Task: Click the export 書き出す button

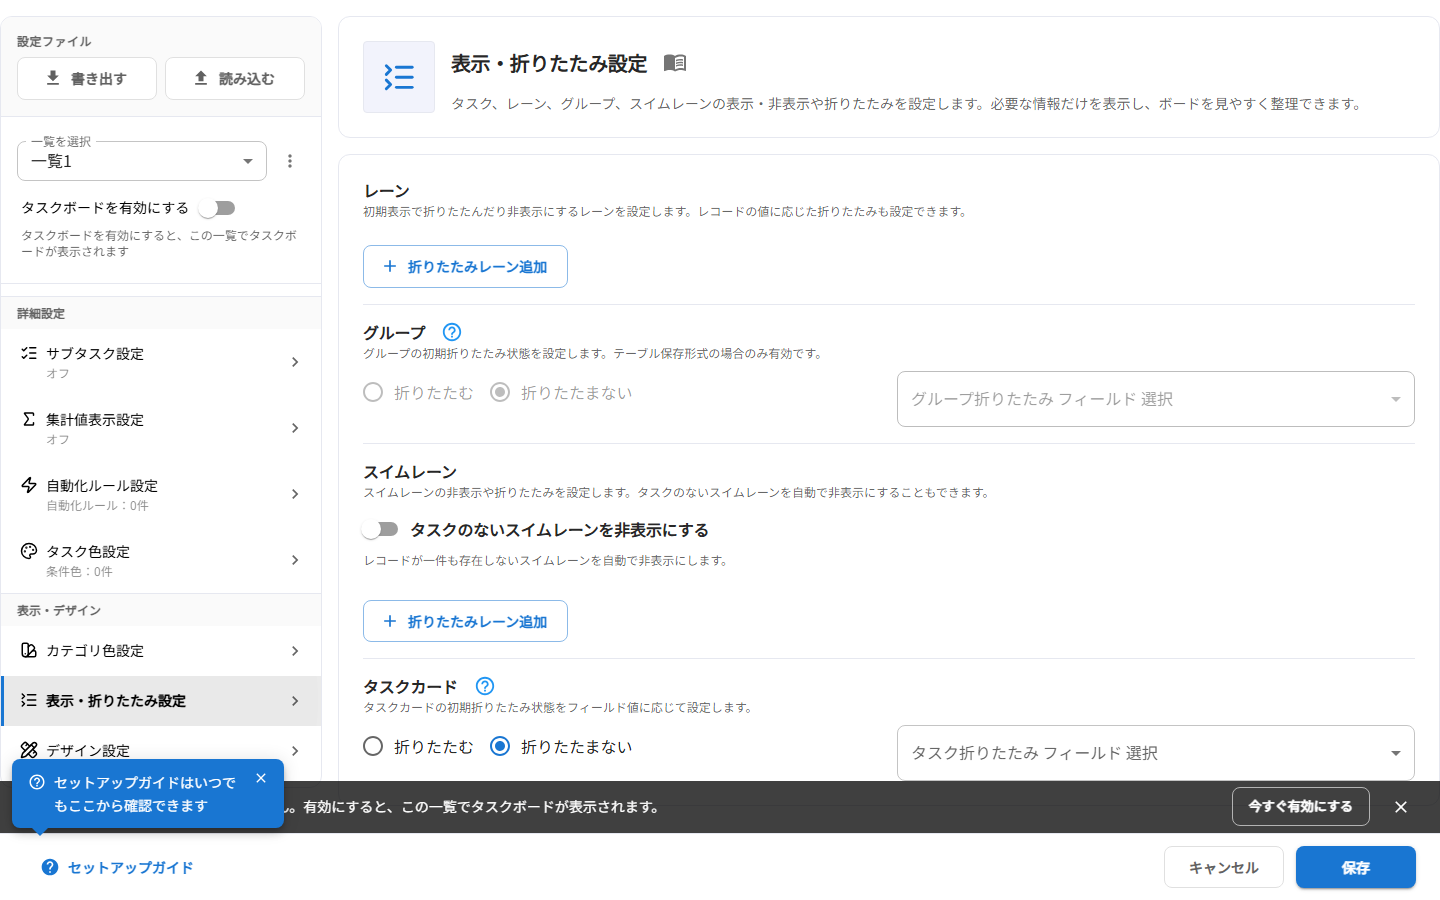Action: (x=87, y=78)
